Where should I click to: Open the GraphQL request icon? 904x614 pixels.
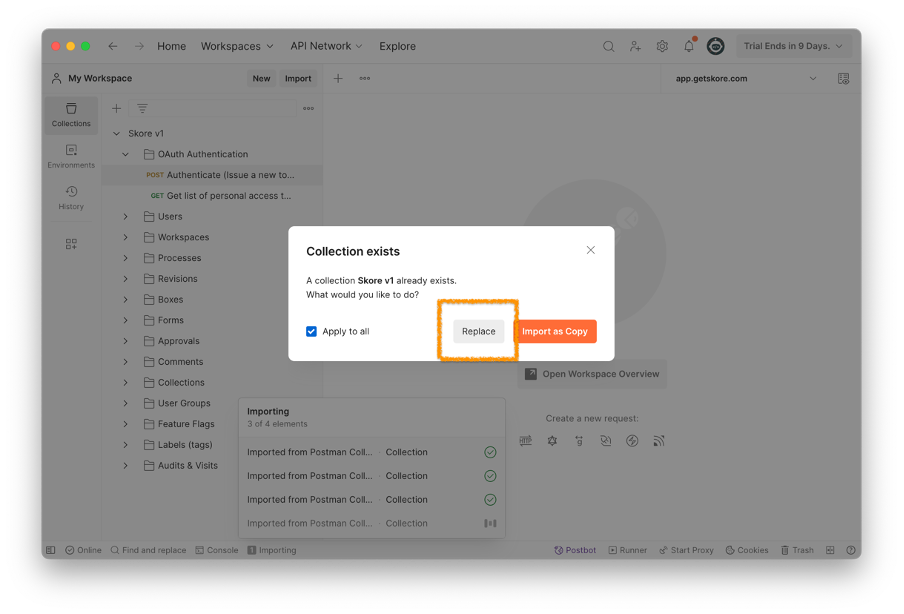(552, 441)
